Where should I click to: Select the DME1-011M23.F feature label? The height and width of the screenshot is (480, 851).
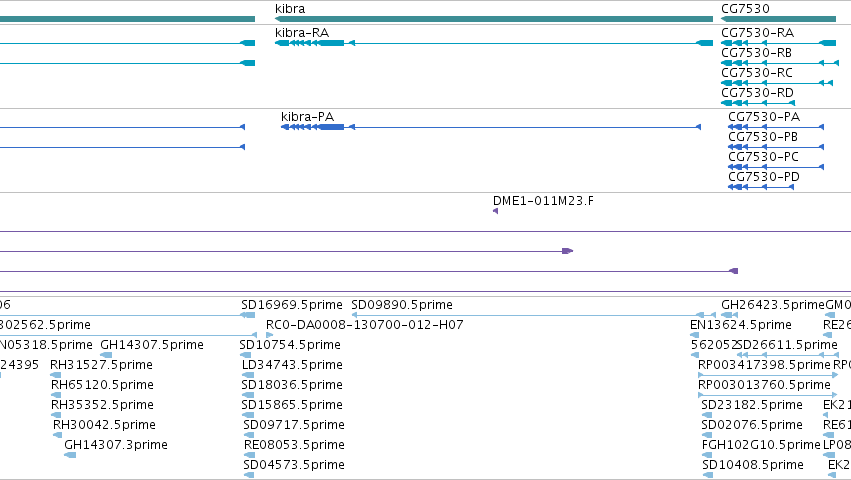tap(543, 201)
